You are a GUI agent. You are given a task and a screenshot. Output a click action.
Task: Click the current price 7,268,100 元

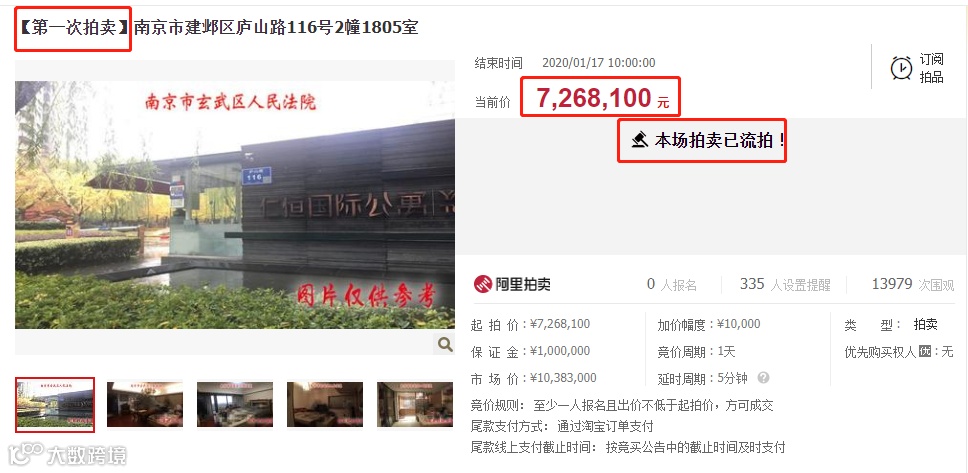pos(603,98)
